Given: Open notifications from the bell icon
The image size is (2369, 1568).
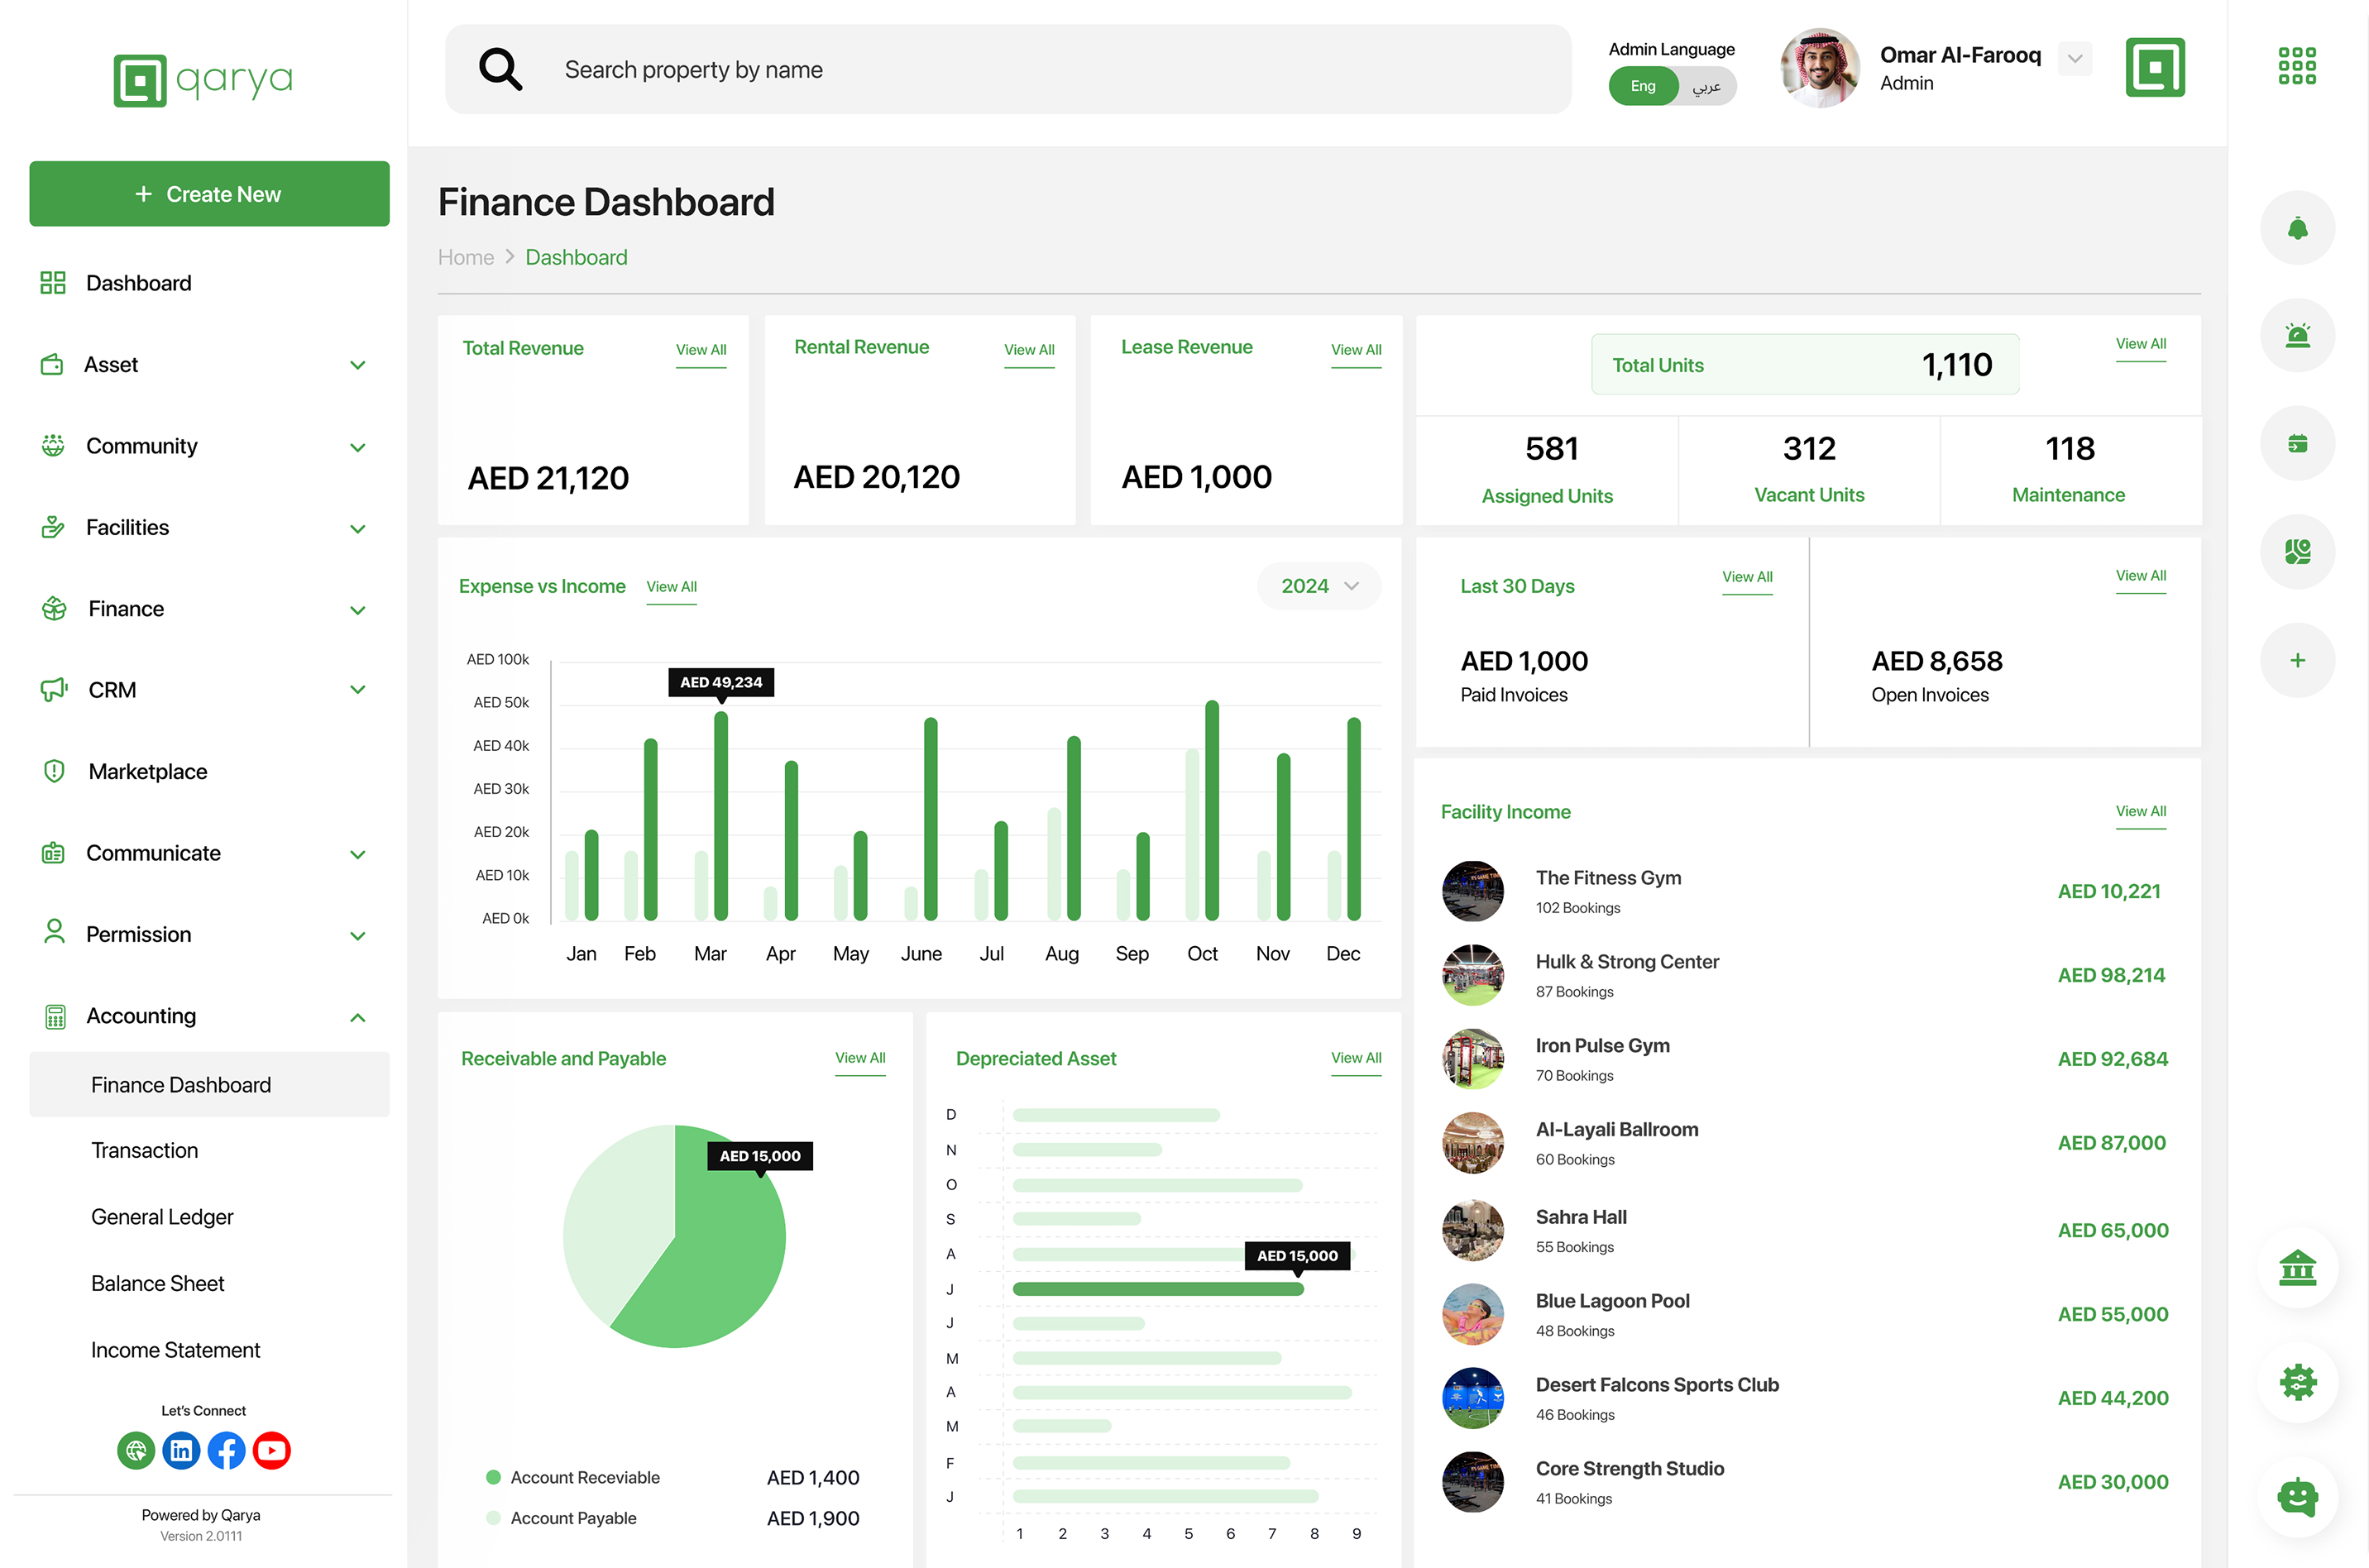Looking at the screenshot, I should [x=2297, y=228].
